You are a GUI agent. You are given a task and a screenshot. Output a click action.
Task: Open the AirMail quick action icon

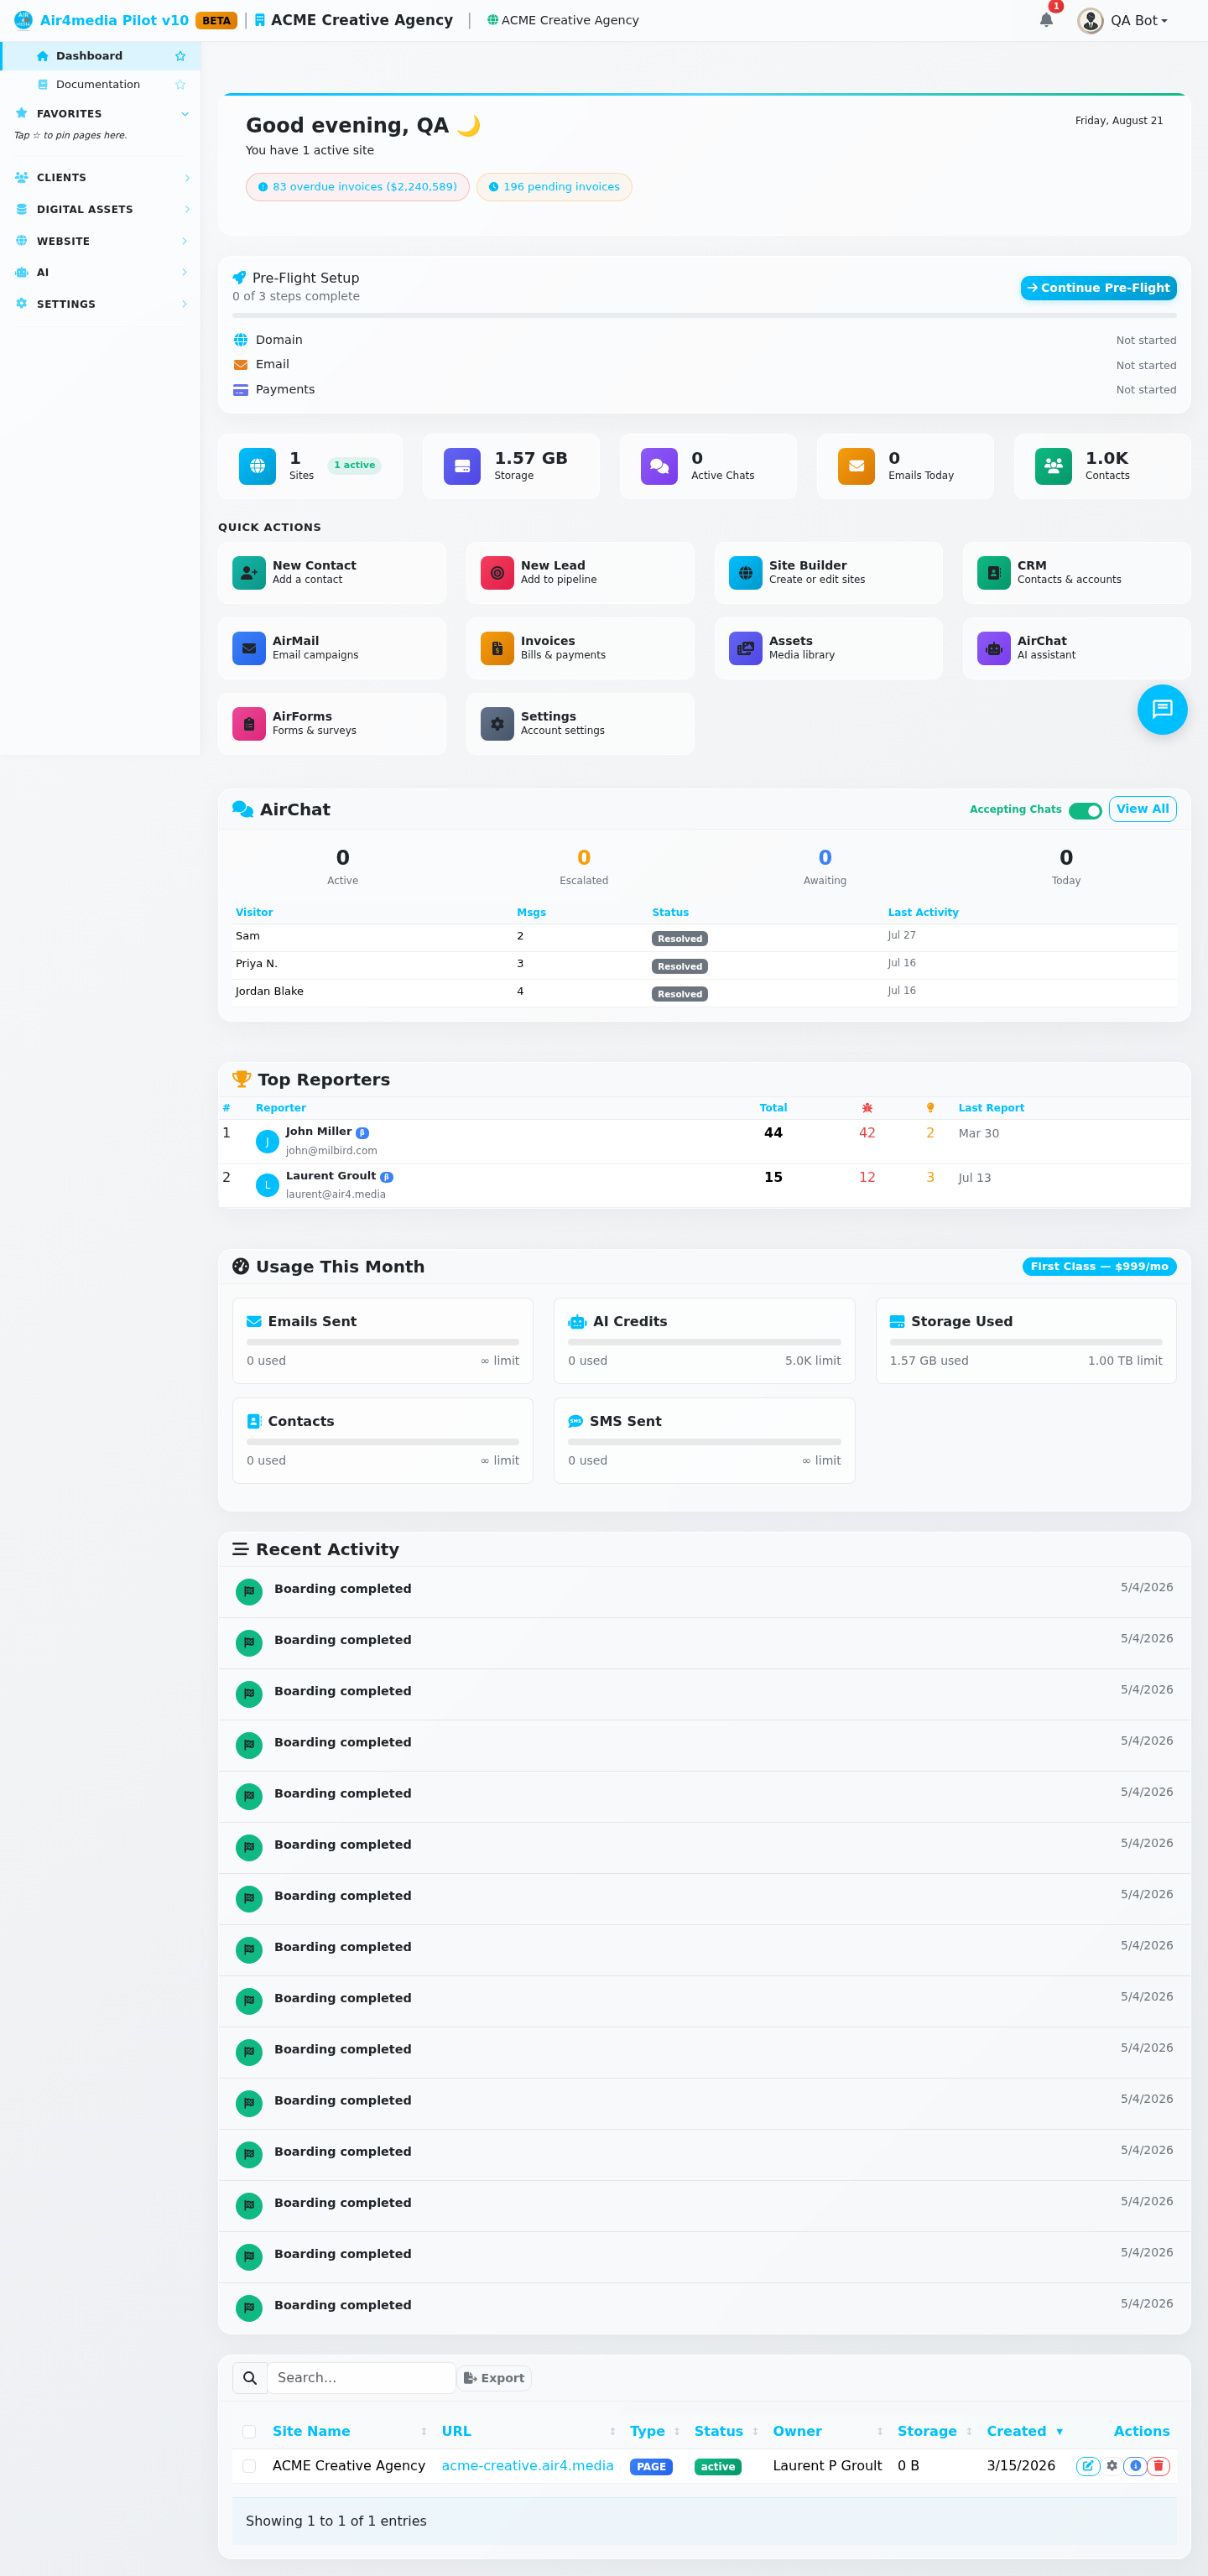tap(249, 648)
